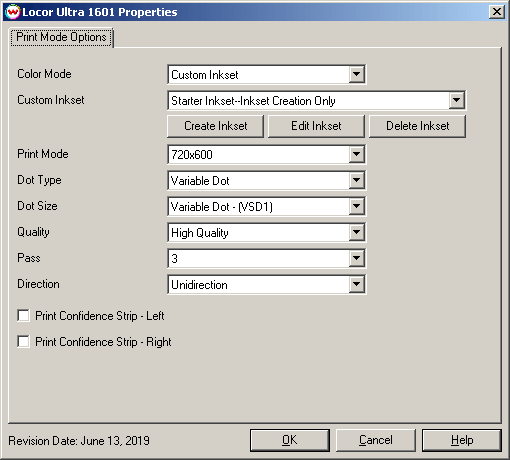
Task: Click the Create Inkset button
Action: tap(215, 126)
